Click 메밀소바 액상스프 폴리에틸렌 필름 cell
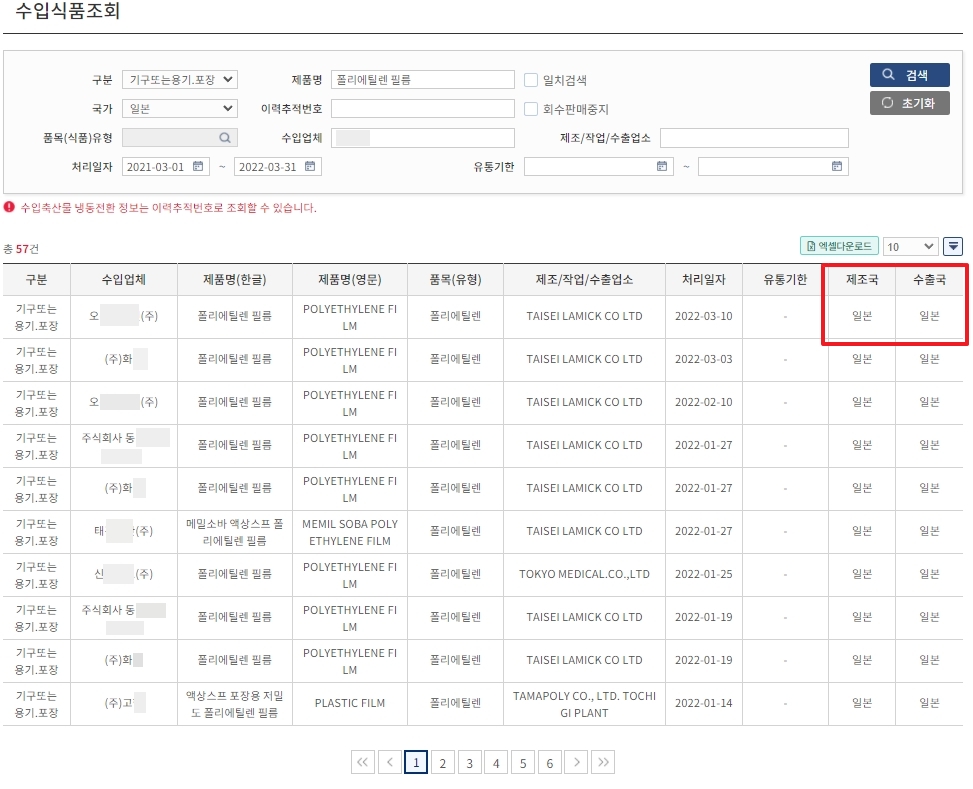Viewport: 973px width, 789px height. tap(235, 532)
